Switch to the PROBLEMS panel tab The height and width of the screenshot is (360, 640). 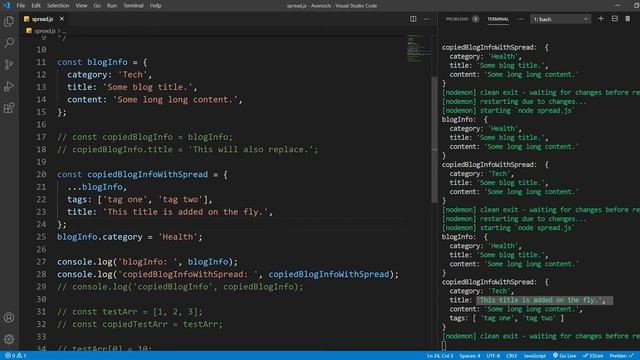[457, 19]
